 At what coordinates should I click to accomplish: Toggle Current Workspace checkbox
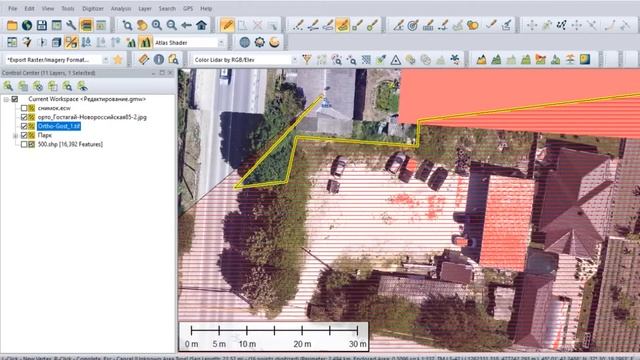point(15,99)
